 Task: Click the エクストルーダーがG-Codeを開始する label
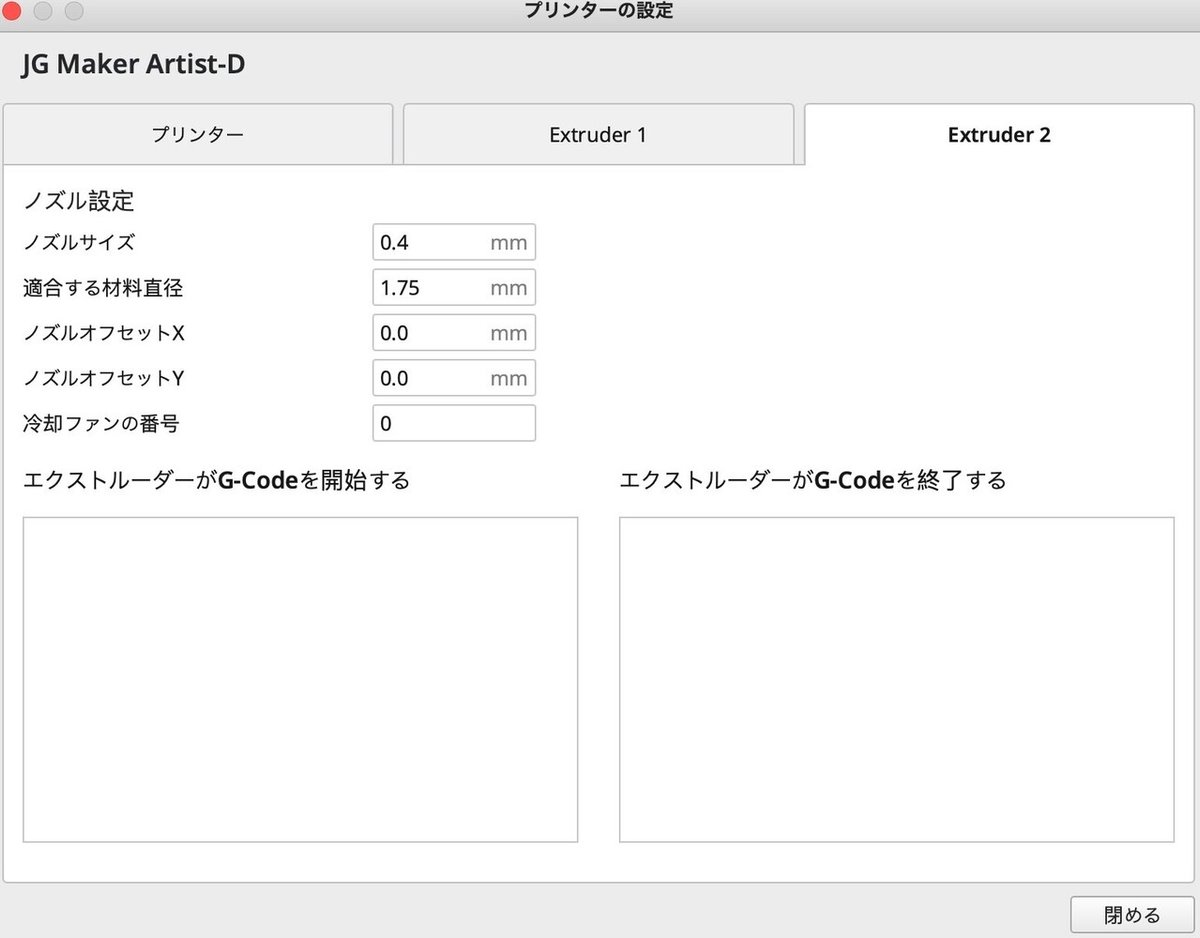click(x=217, y=480)
